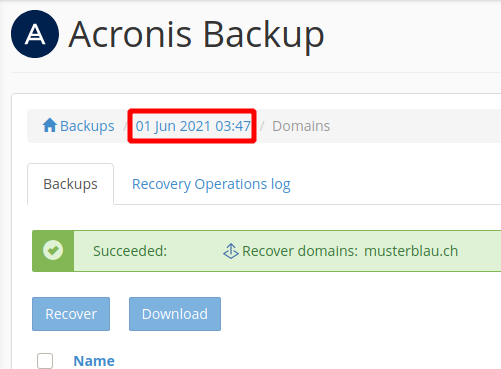Toggle the select-all checkbox beside Name
This screenshot has height=369, width=501.
click(45, 361)
